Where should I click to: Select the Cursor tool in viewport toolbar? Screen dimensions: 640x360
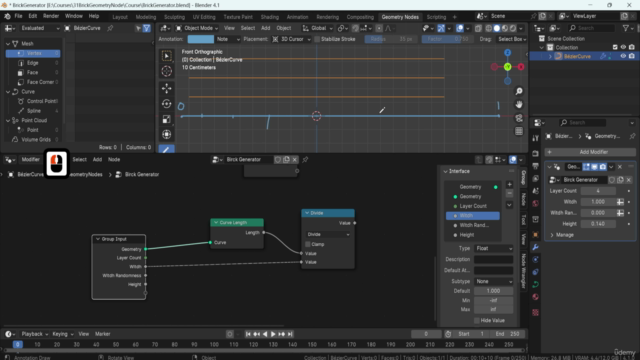[167, 71]
